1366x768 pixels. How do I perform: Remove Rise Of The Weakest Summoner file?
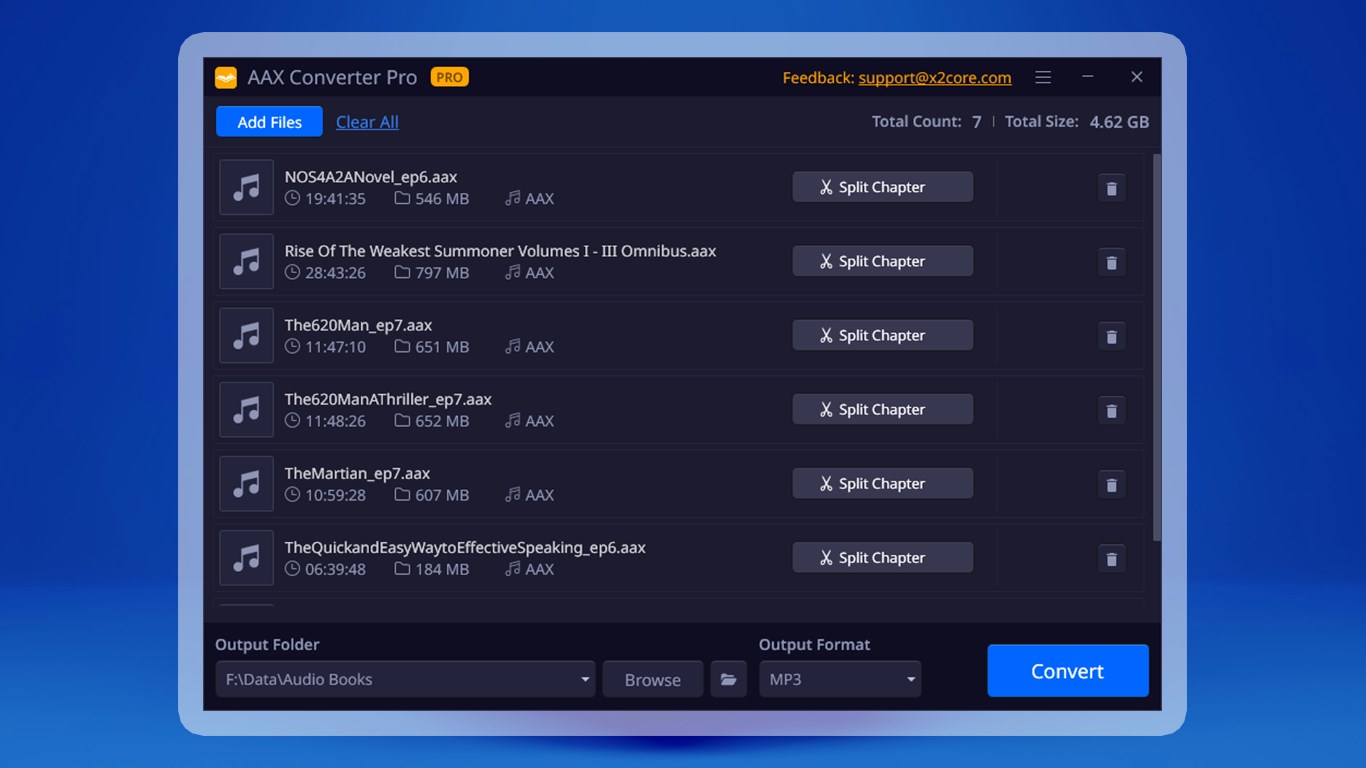tap(1111, 262)
